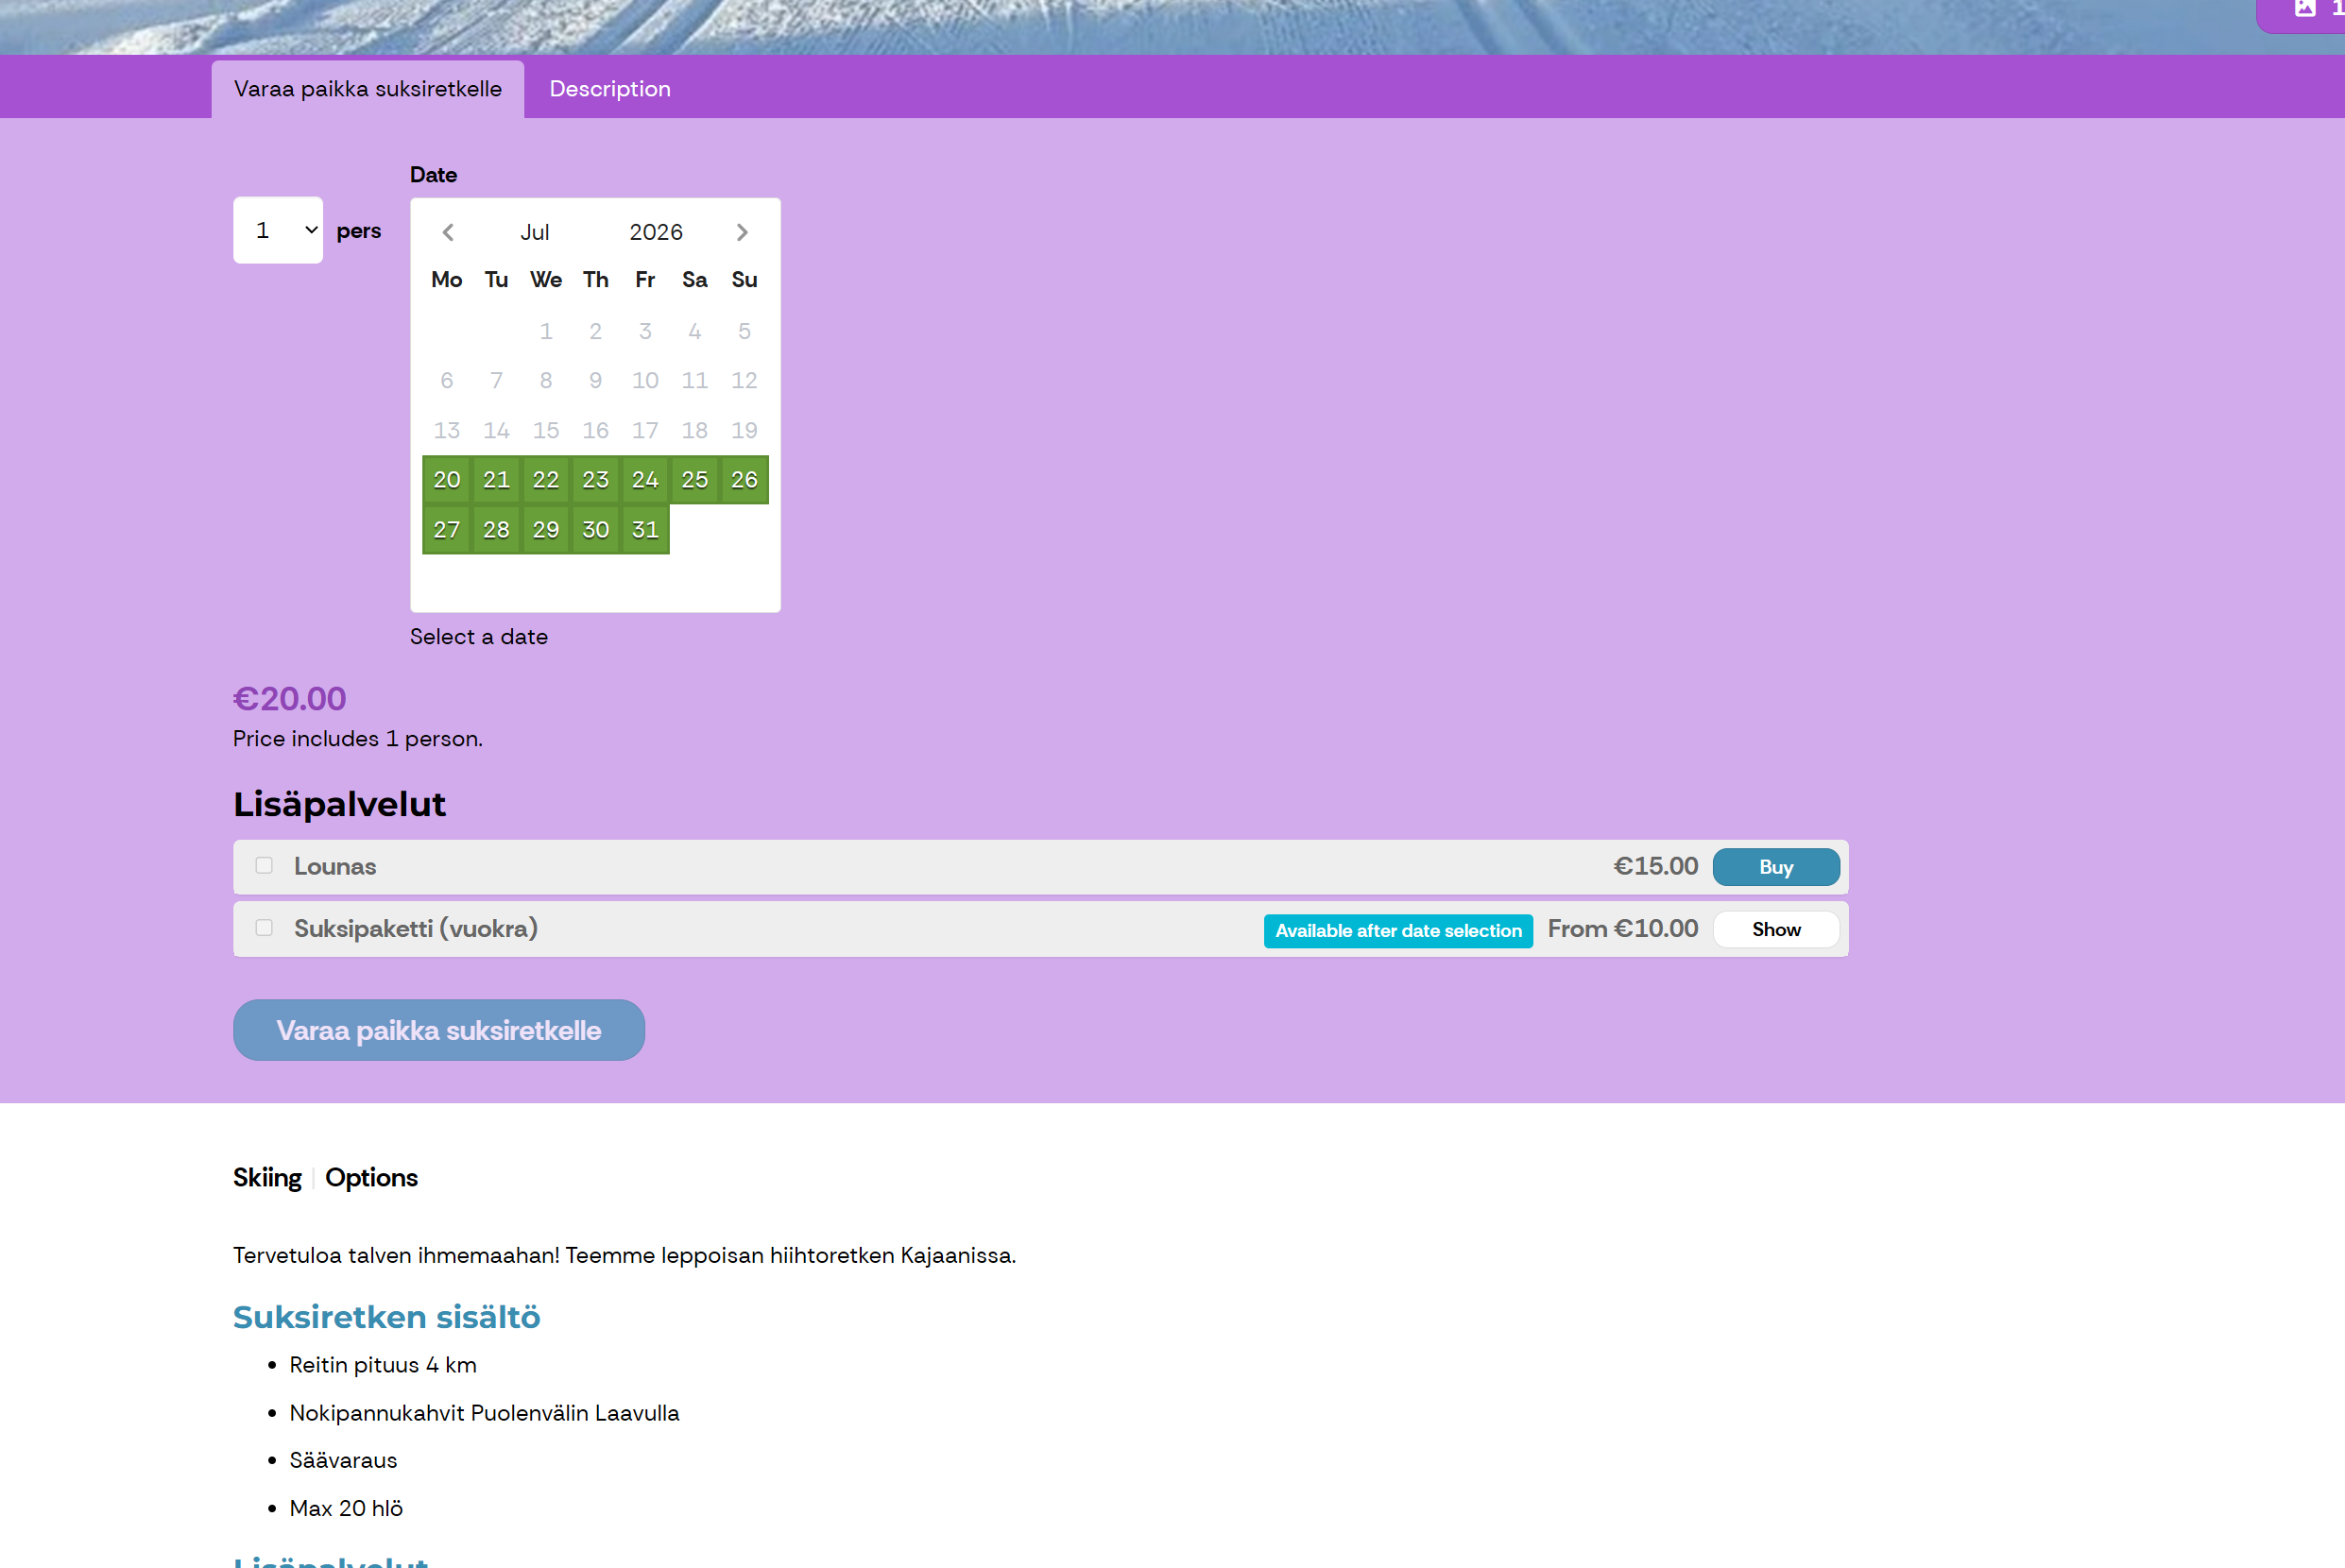
Task: Open the 2026 year selector
Action: 656,232
